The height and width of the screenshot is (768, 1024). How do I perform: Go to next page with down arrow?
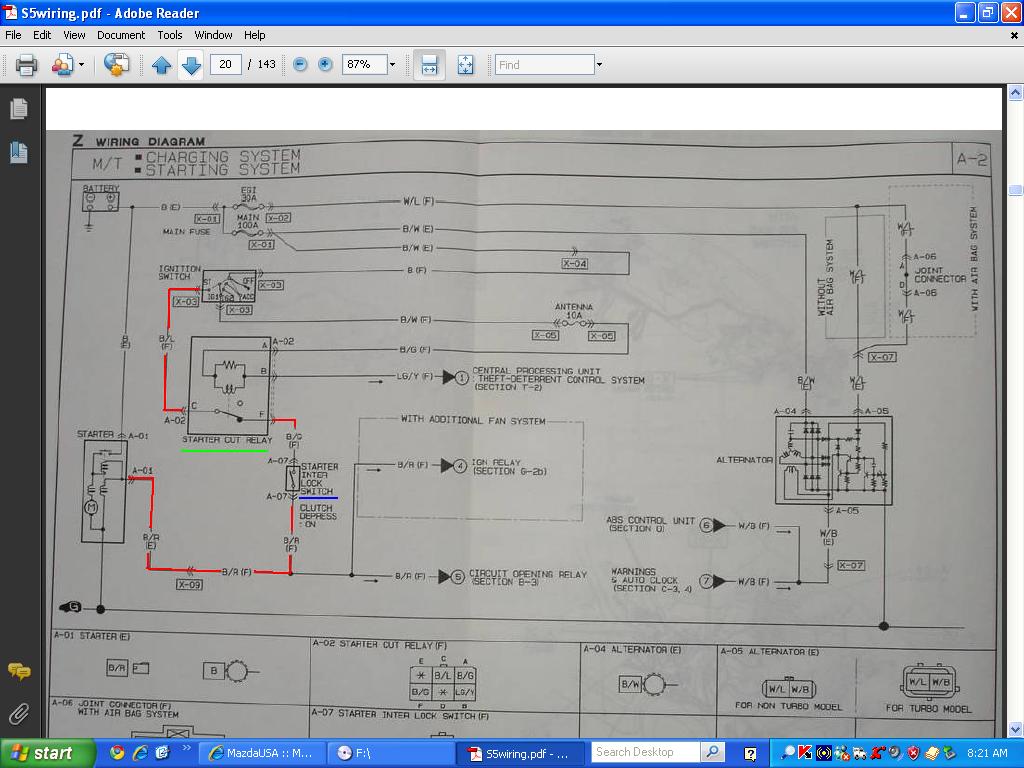(x=191, y=65)
